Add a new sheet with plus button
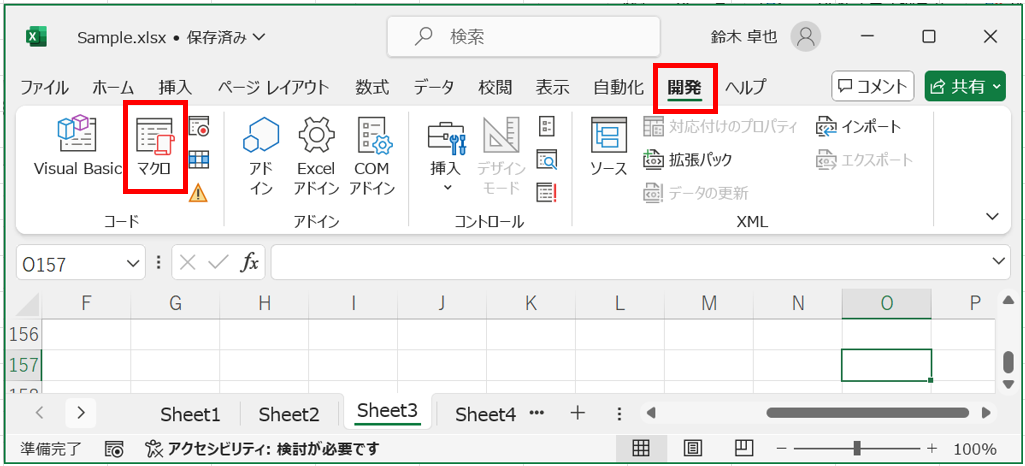Screen dimensions: 1025x466 coord(577,413)
